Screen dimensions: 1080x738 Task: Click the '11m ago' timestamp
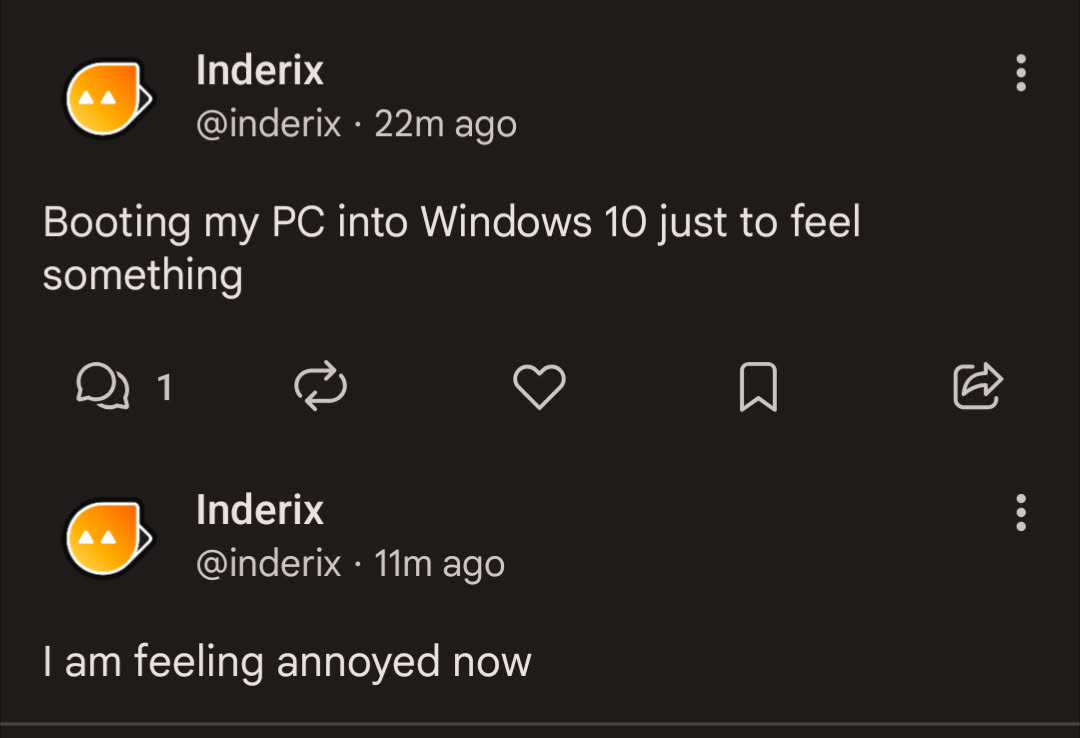439,564
